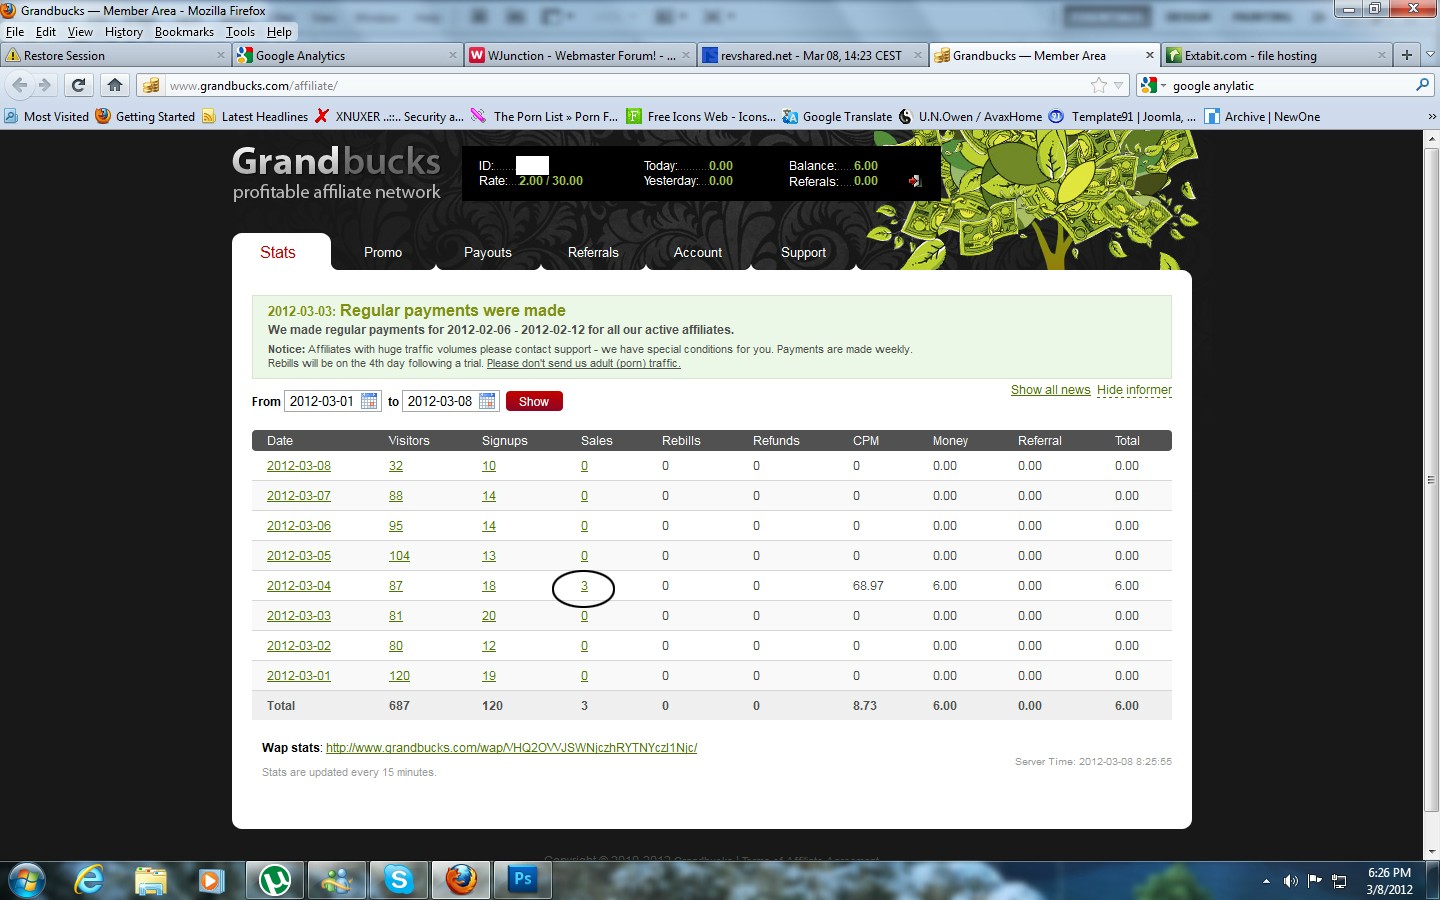The image size is (1440, 900).
Task: Show more bookmarks toolbar items chevron
Action: click(1431, 117)
